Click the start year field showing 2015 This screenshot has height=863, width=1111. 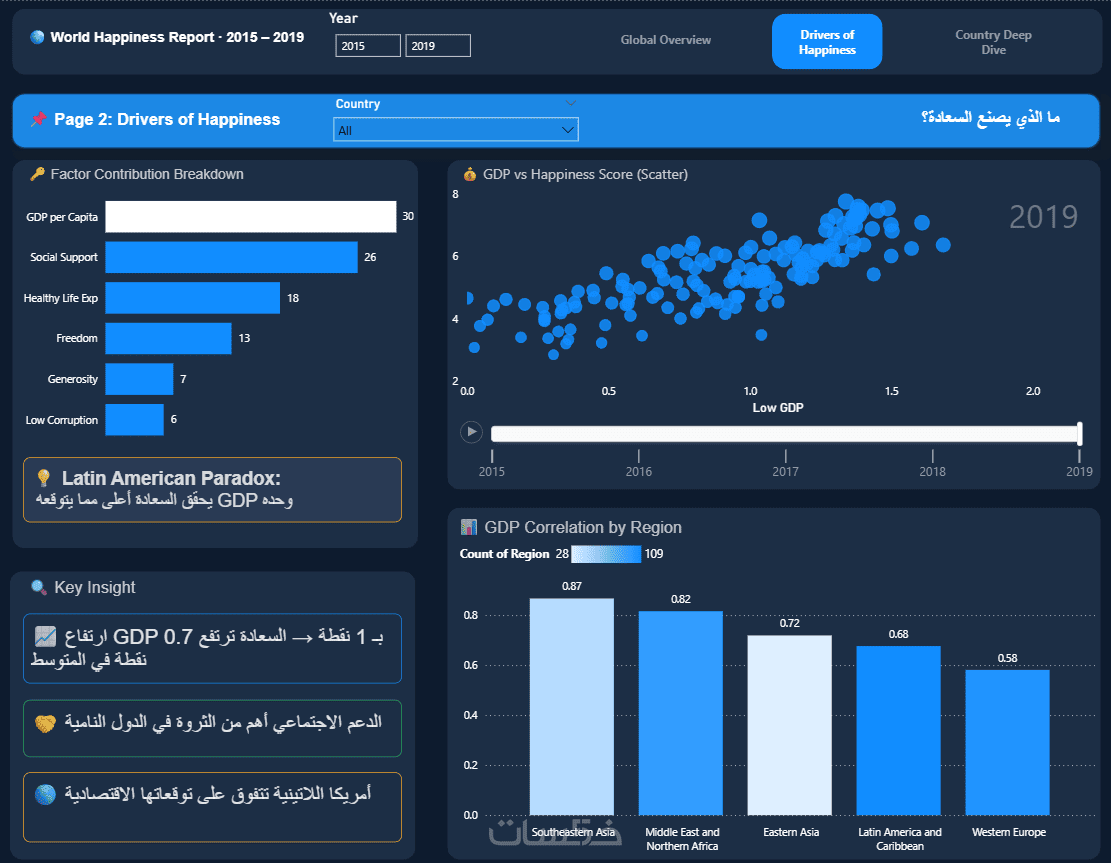368,45
